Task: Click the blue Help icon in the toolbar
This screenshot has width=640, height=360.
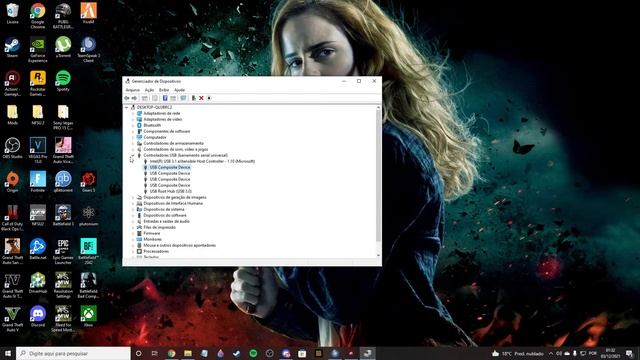Action: tap(165, 98)
